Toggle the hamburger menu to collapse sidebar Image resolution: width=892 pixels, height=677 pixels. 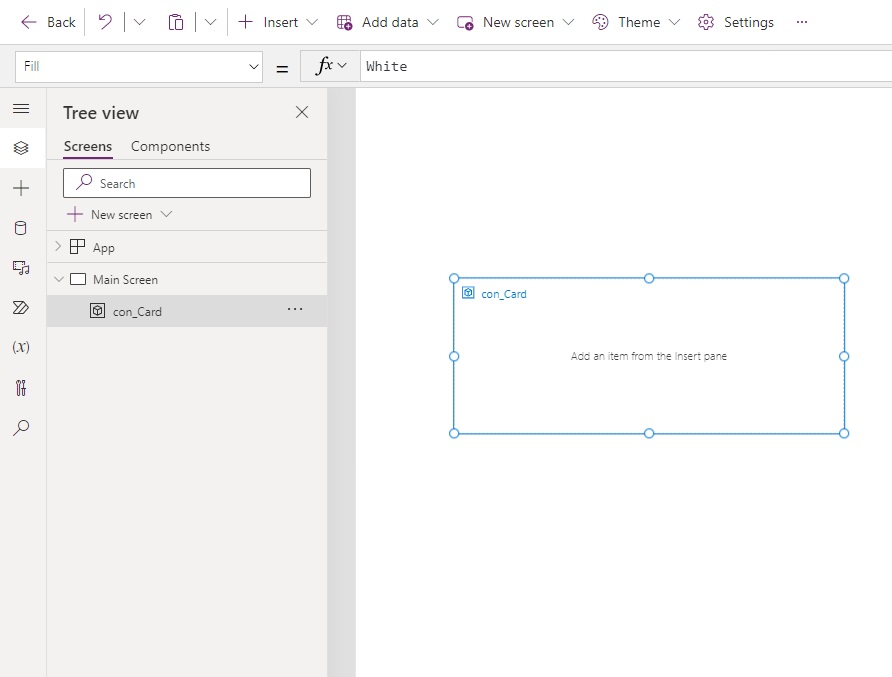point(21,109)
